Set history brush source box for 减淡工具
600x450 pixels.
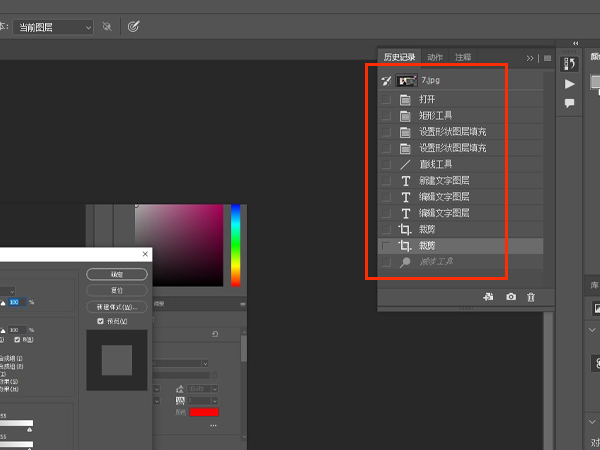click(386, 262)
